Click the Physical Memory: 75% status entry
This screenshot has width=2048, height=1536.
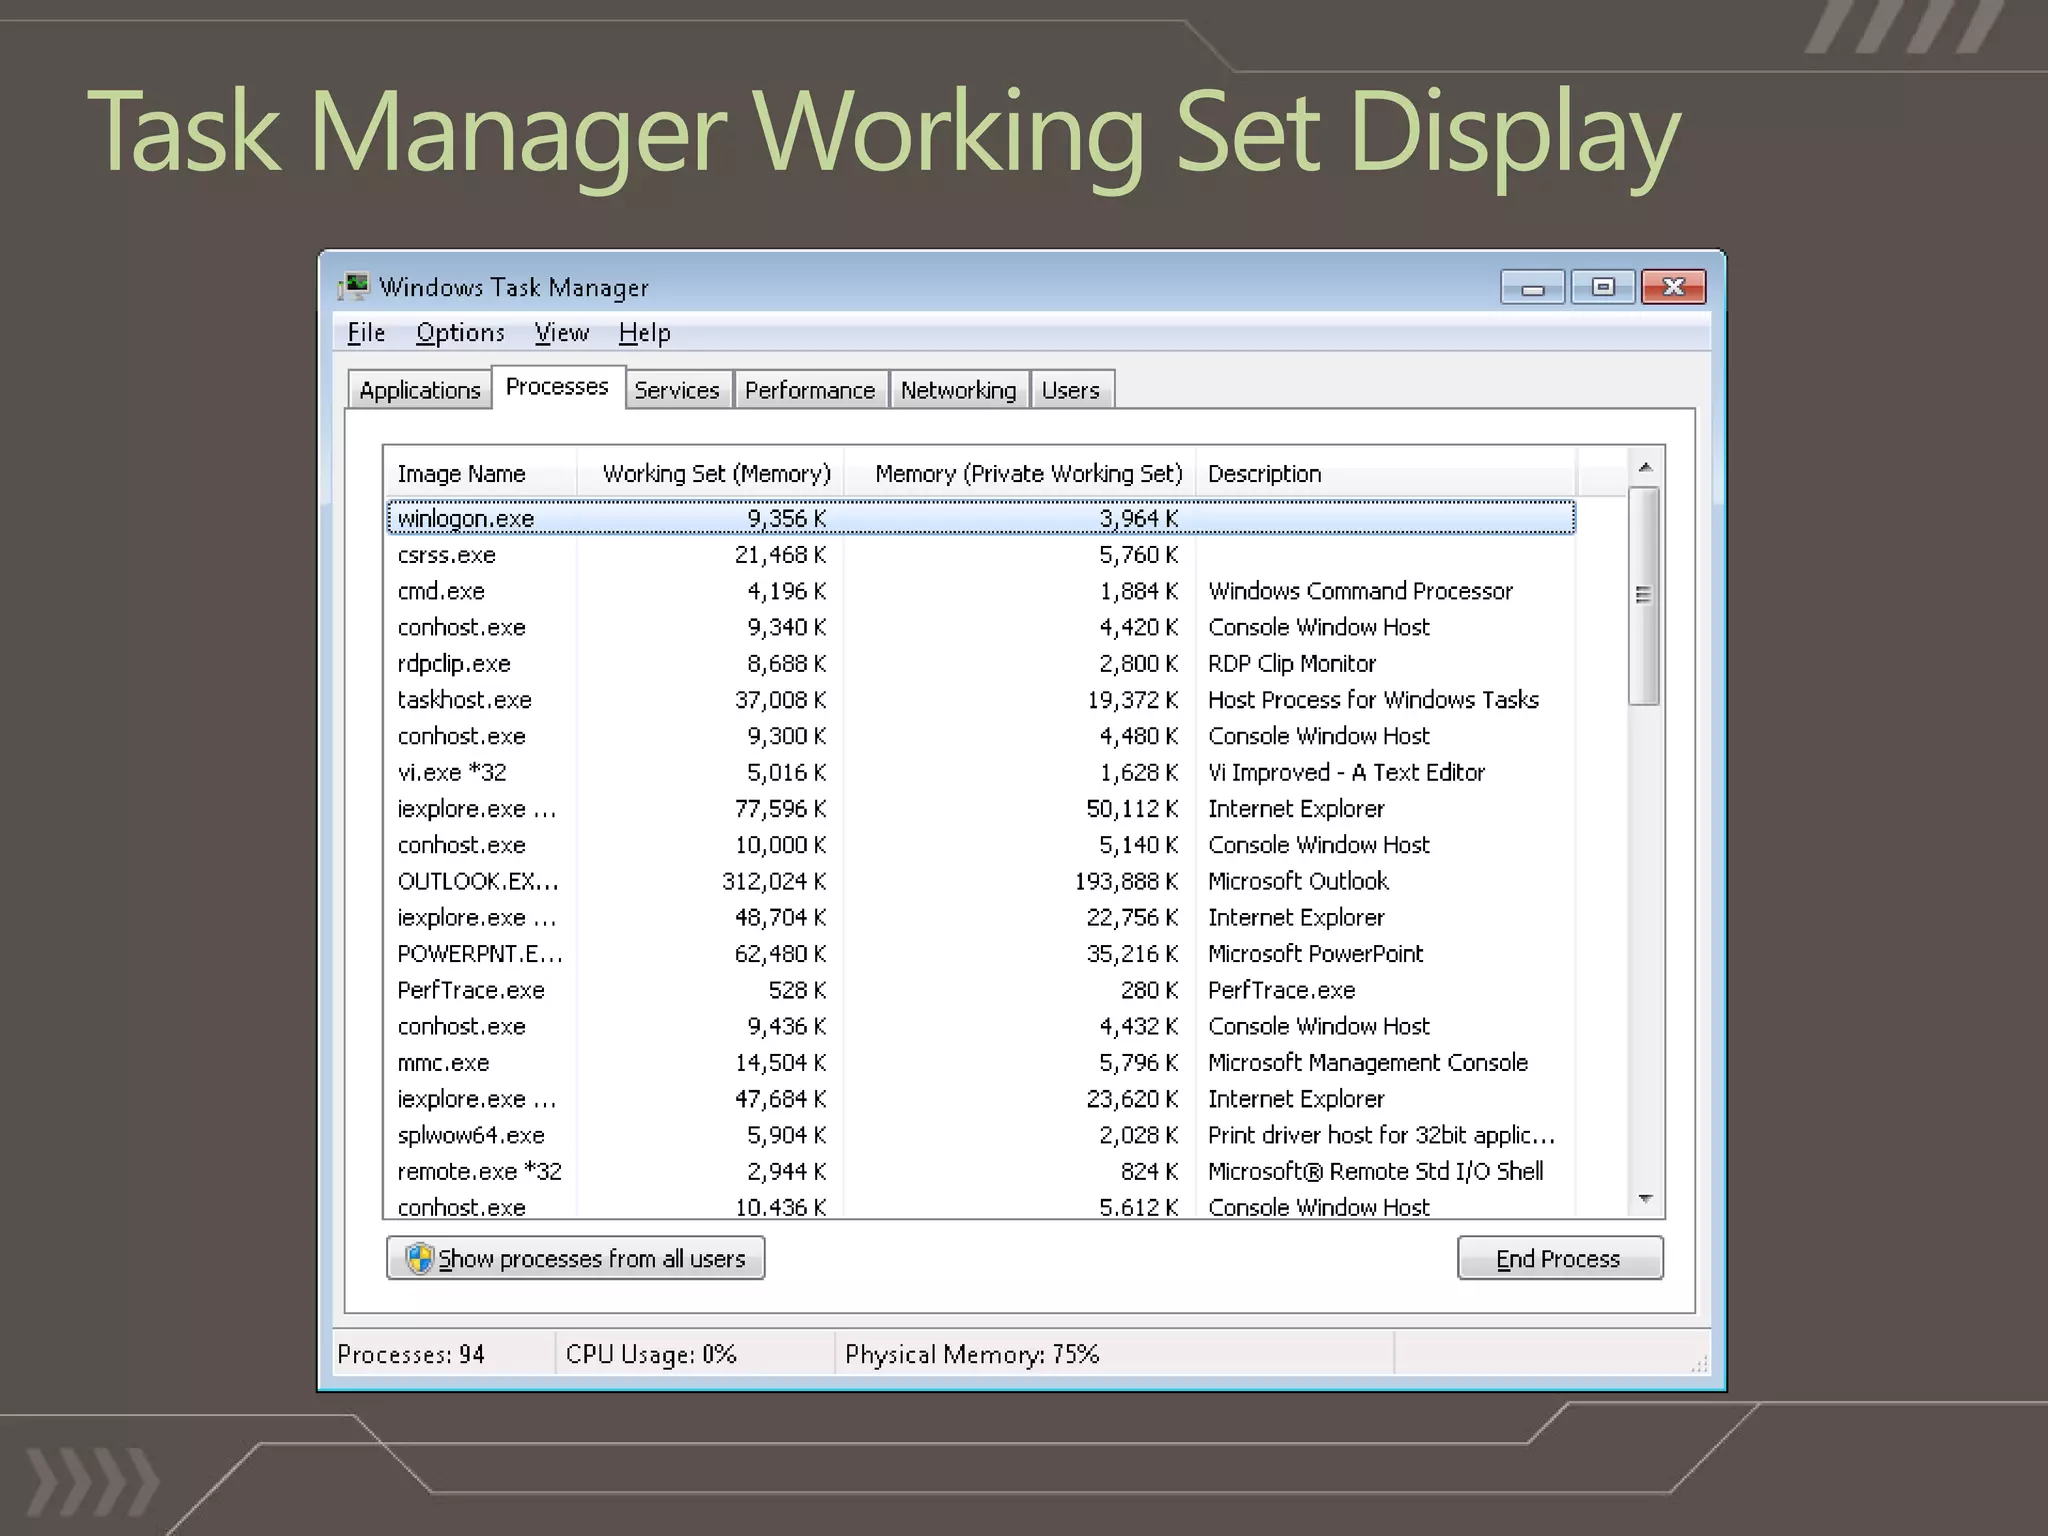click(x=972, y=1354)
